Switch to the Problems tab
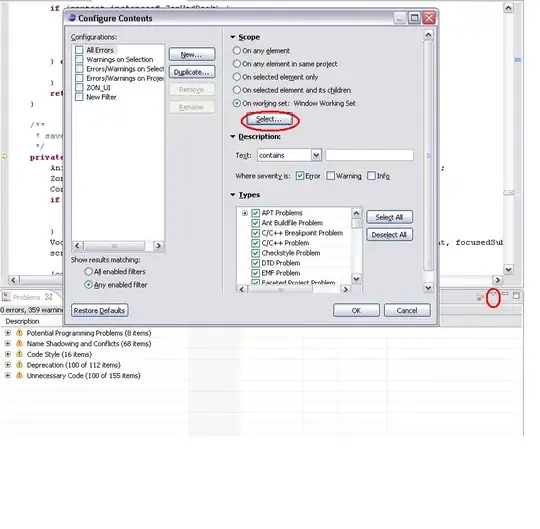The image size is (540, 529). (x=27, y=297)
